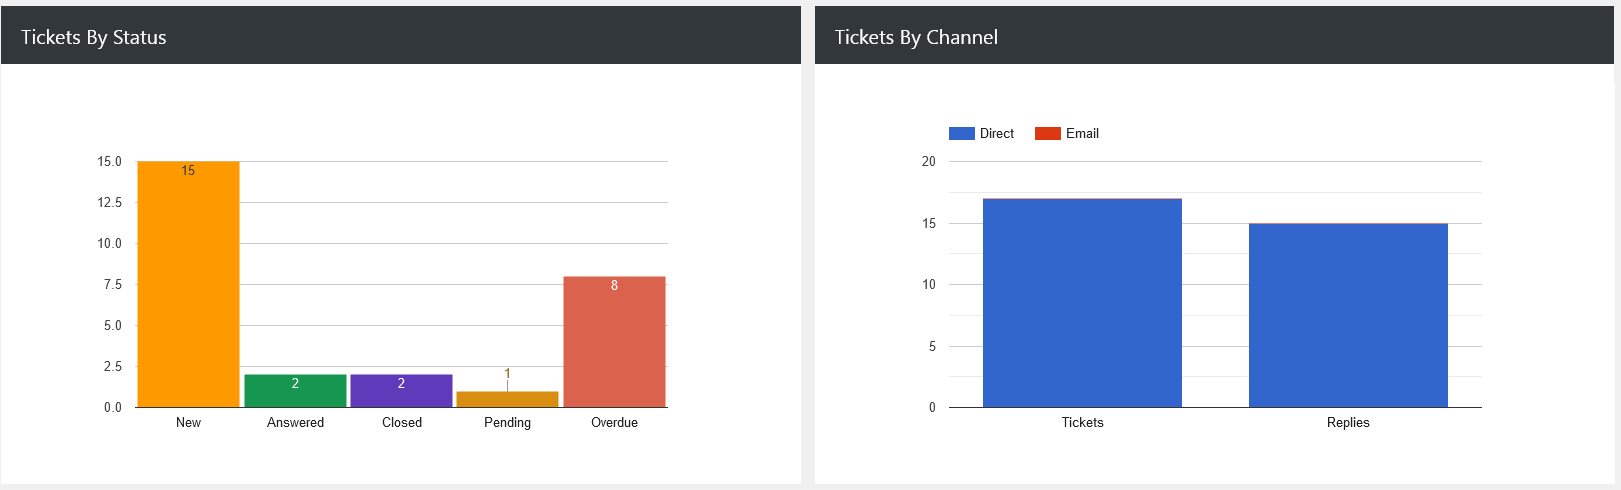The height and width of the screenshot is (490, 1621).
Task: Select the blue Tickets channel bar
Action: coord(1082,303)
